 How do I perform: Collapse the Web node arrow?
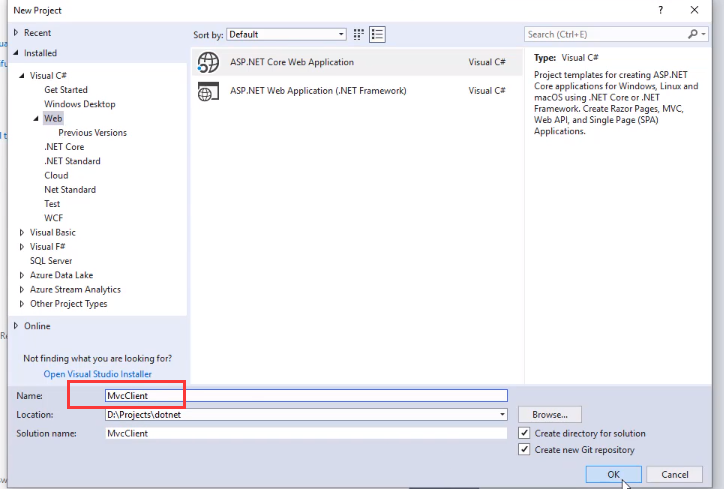coord(36,119)
